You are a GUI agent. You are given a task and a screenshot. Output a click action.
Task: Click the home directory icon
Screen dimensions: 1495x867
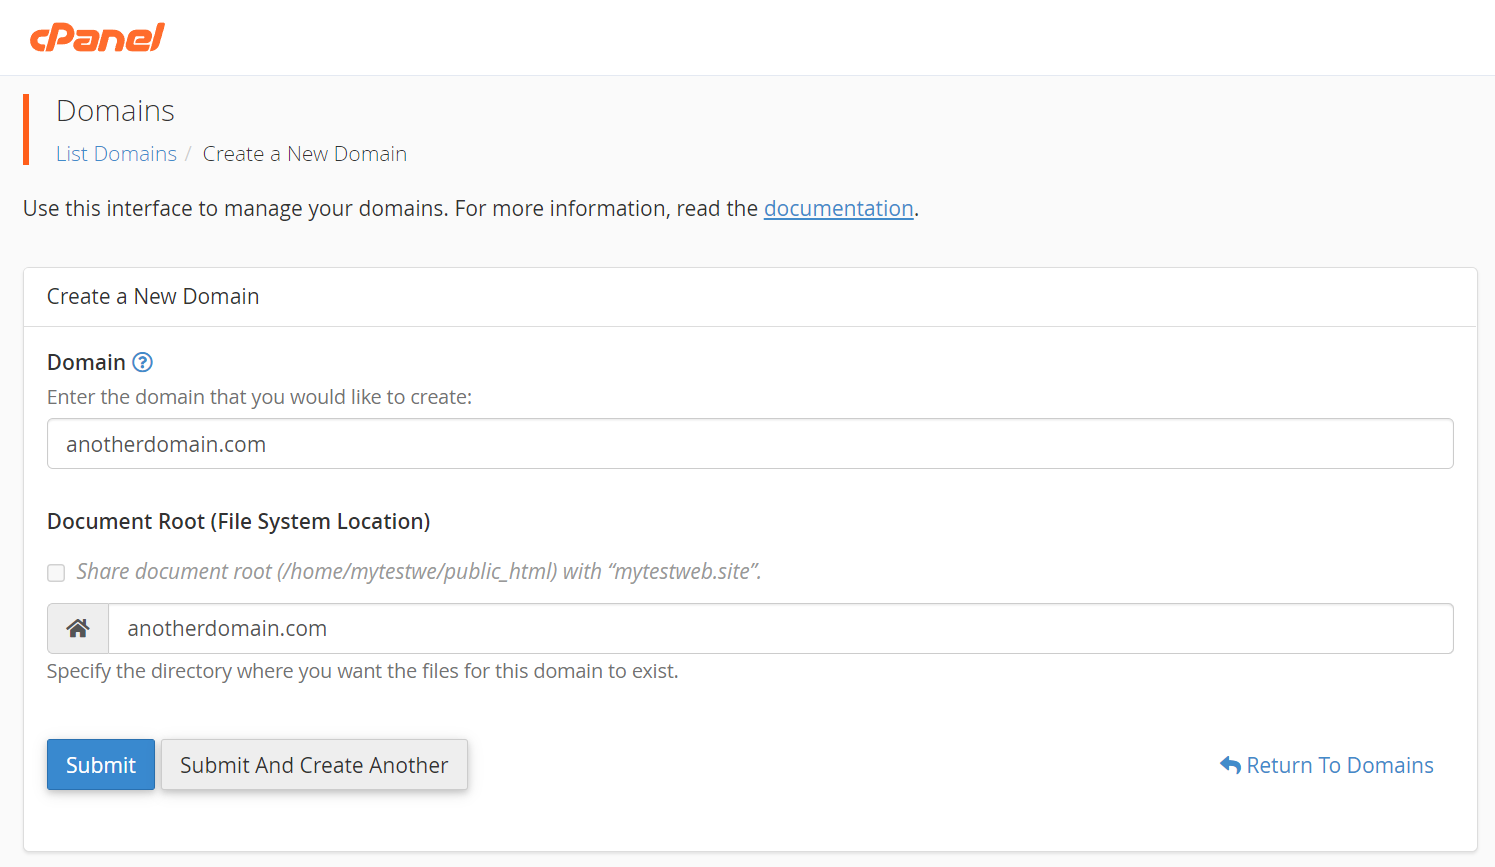[78, 628]
